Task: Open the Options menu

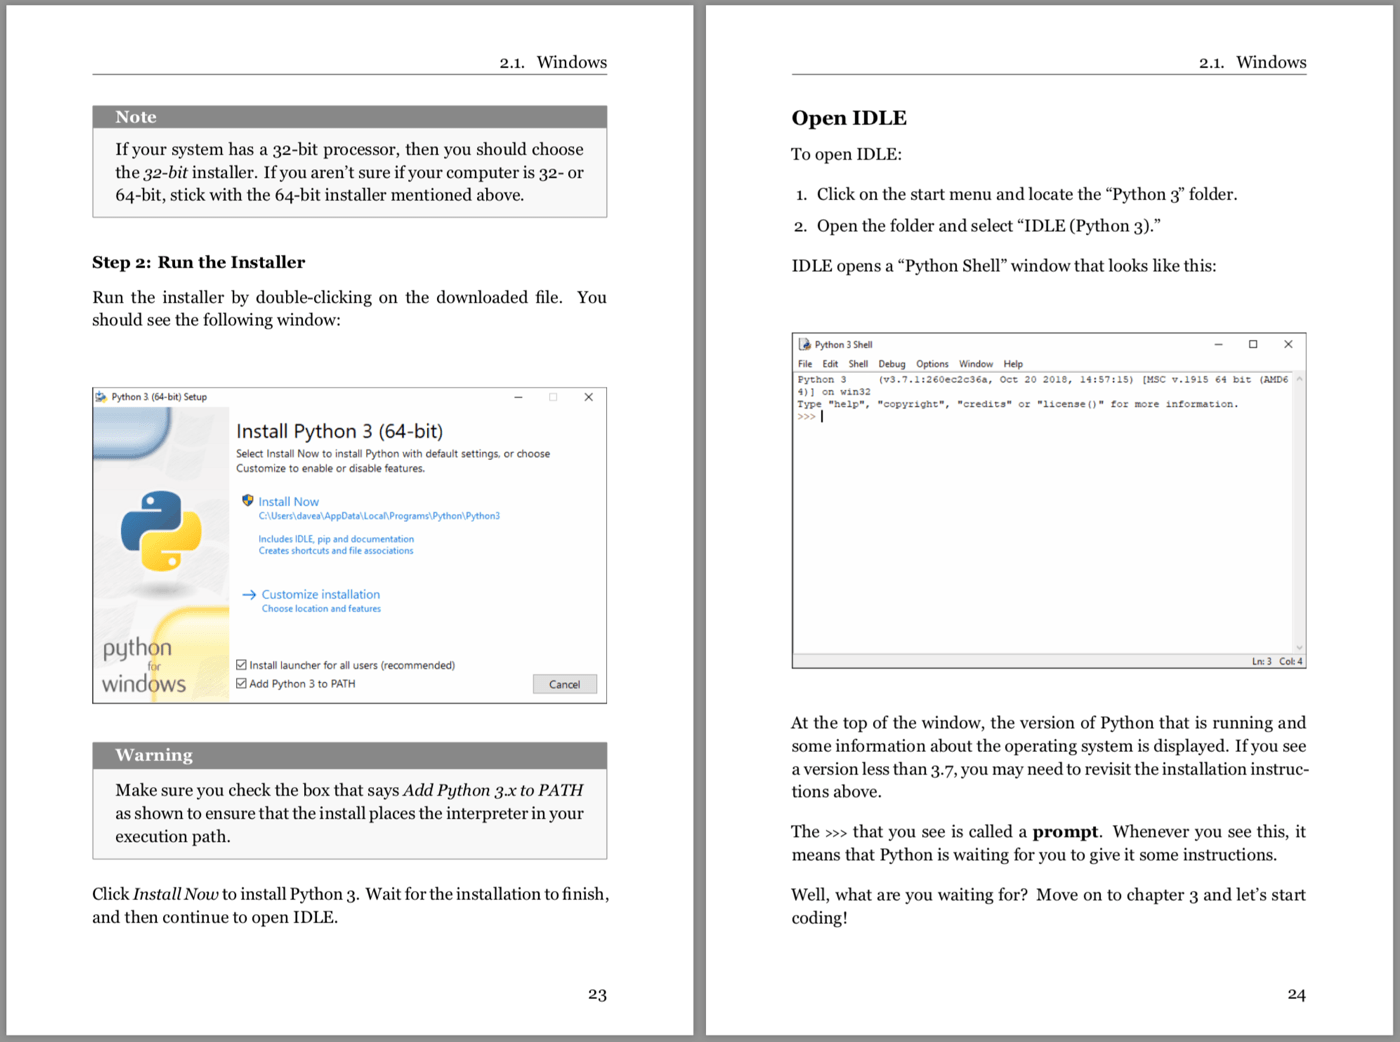Action: (x=932, y=363)
